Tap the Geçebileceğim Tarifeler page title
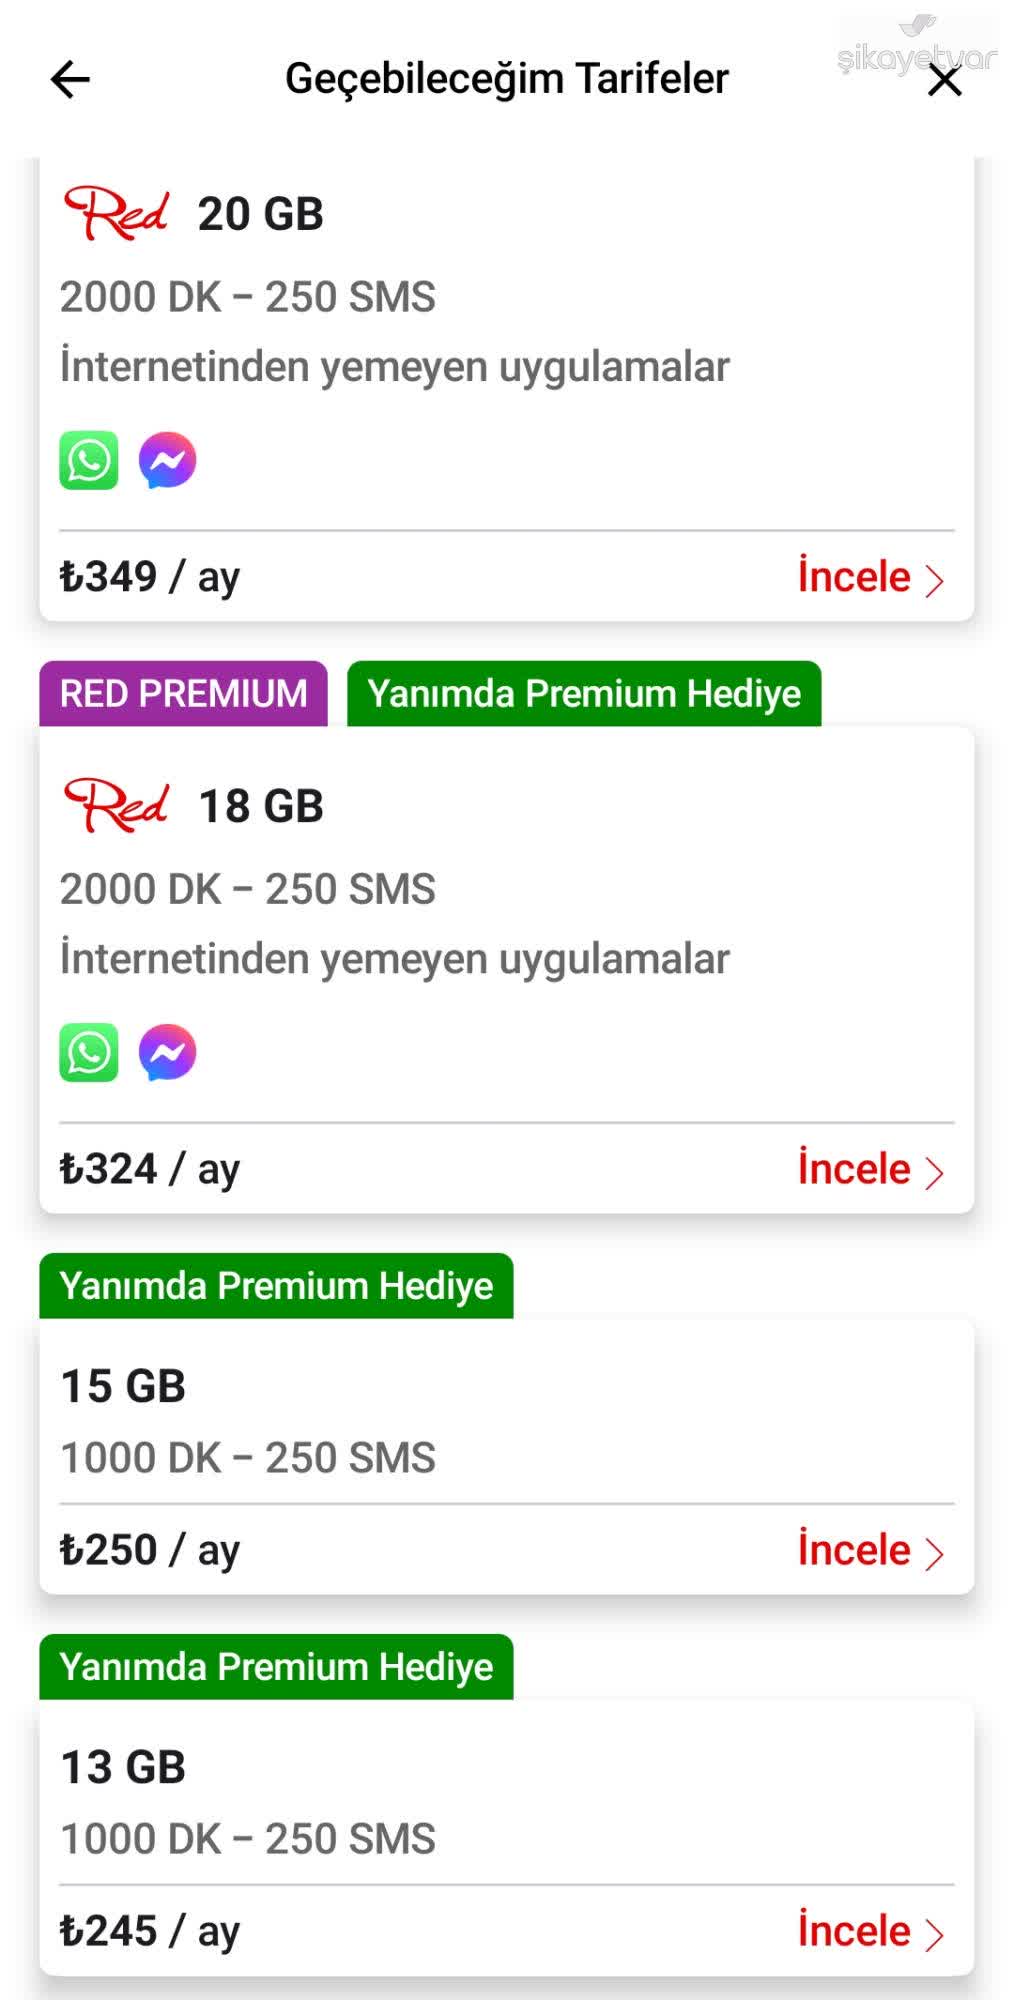1014x2000 pixels. [x=507, y=78]
